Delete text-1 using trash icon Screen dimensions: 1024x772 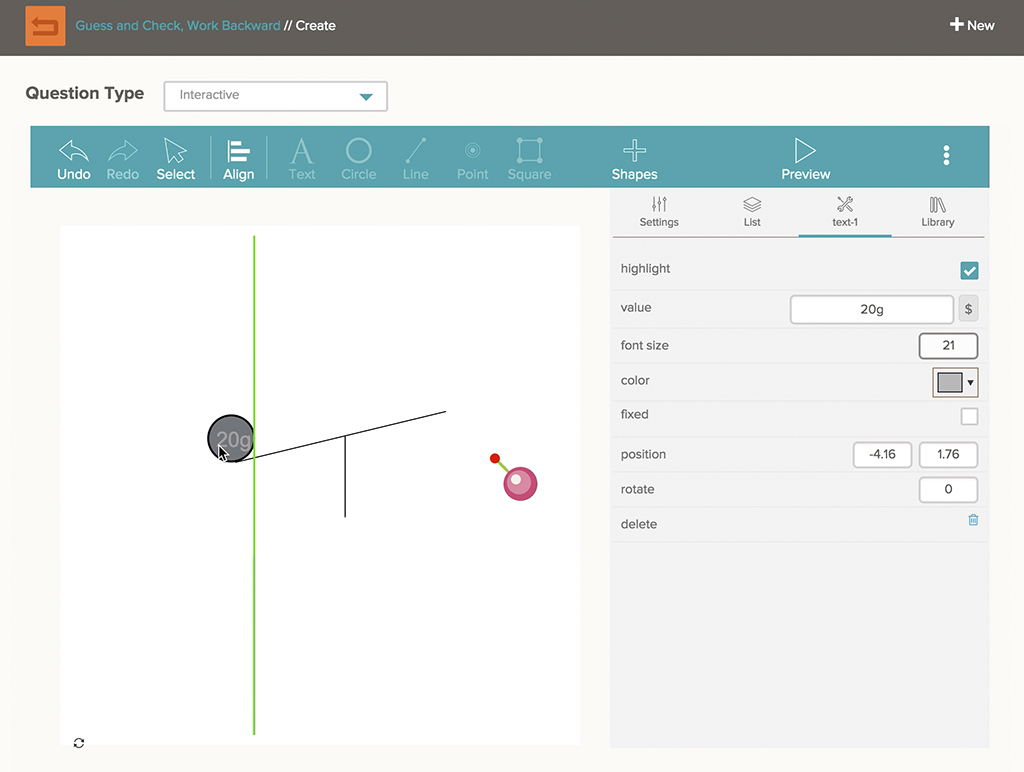(973, 520)
